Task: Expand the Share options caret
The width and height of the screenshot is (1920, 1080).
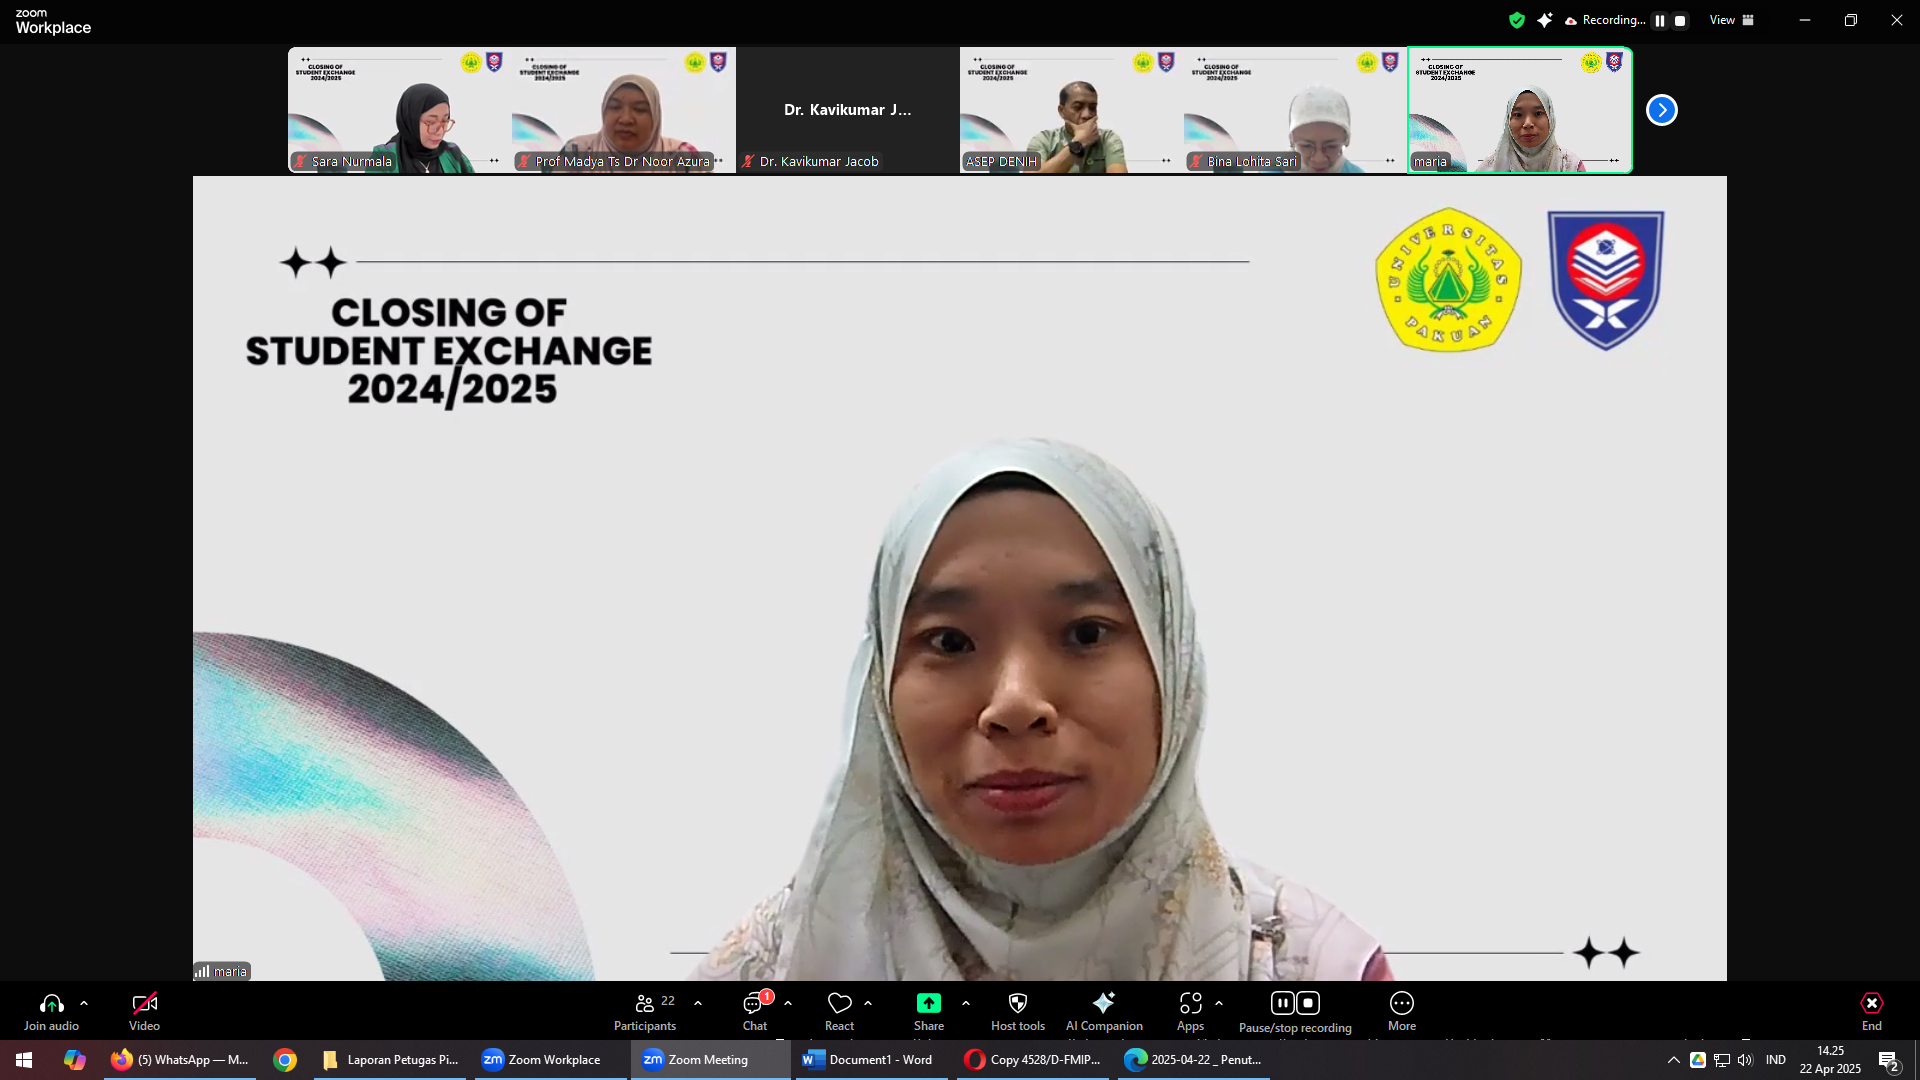Action: (966, 1003)
